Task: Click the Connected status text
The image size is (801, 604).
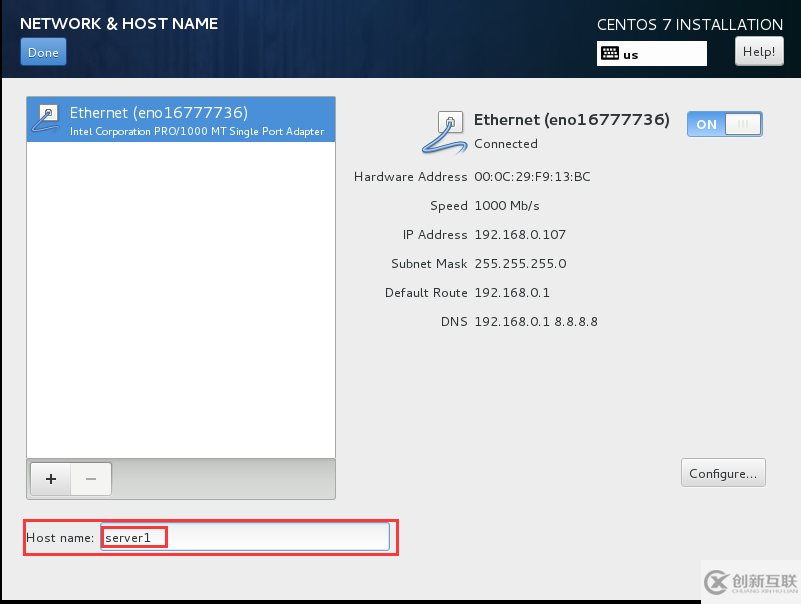Action: [x=506, y=144]
